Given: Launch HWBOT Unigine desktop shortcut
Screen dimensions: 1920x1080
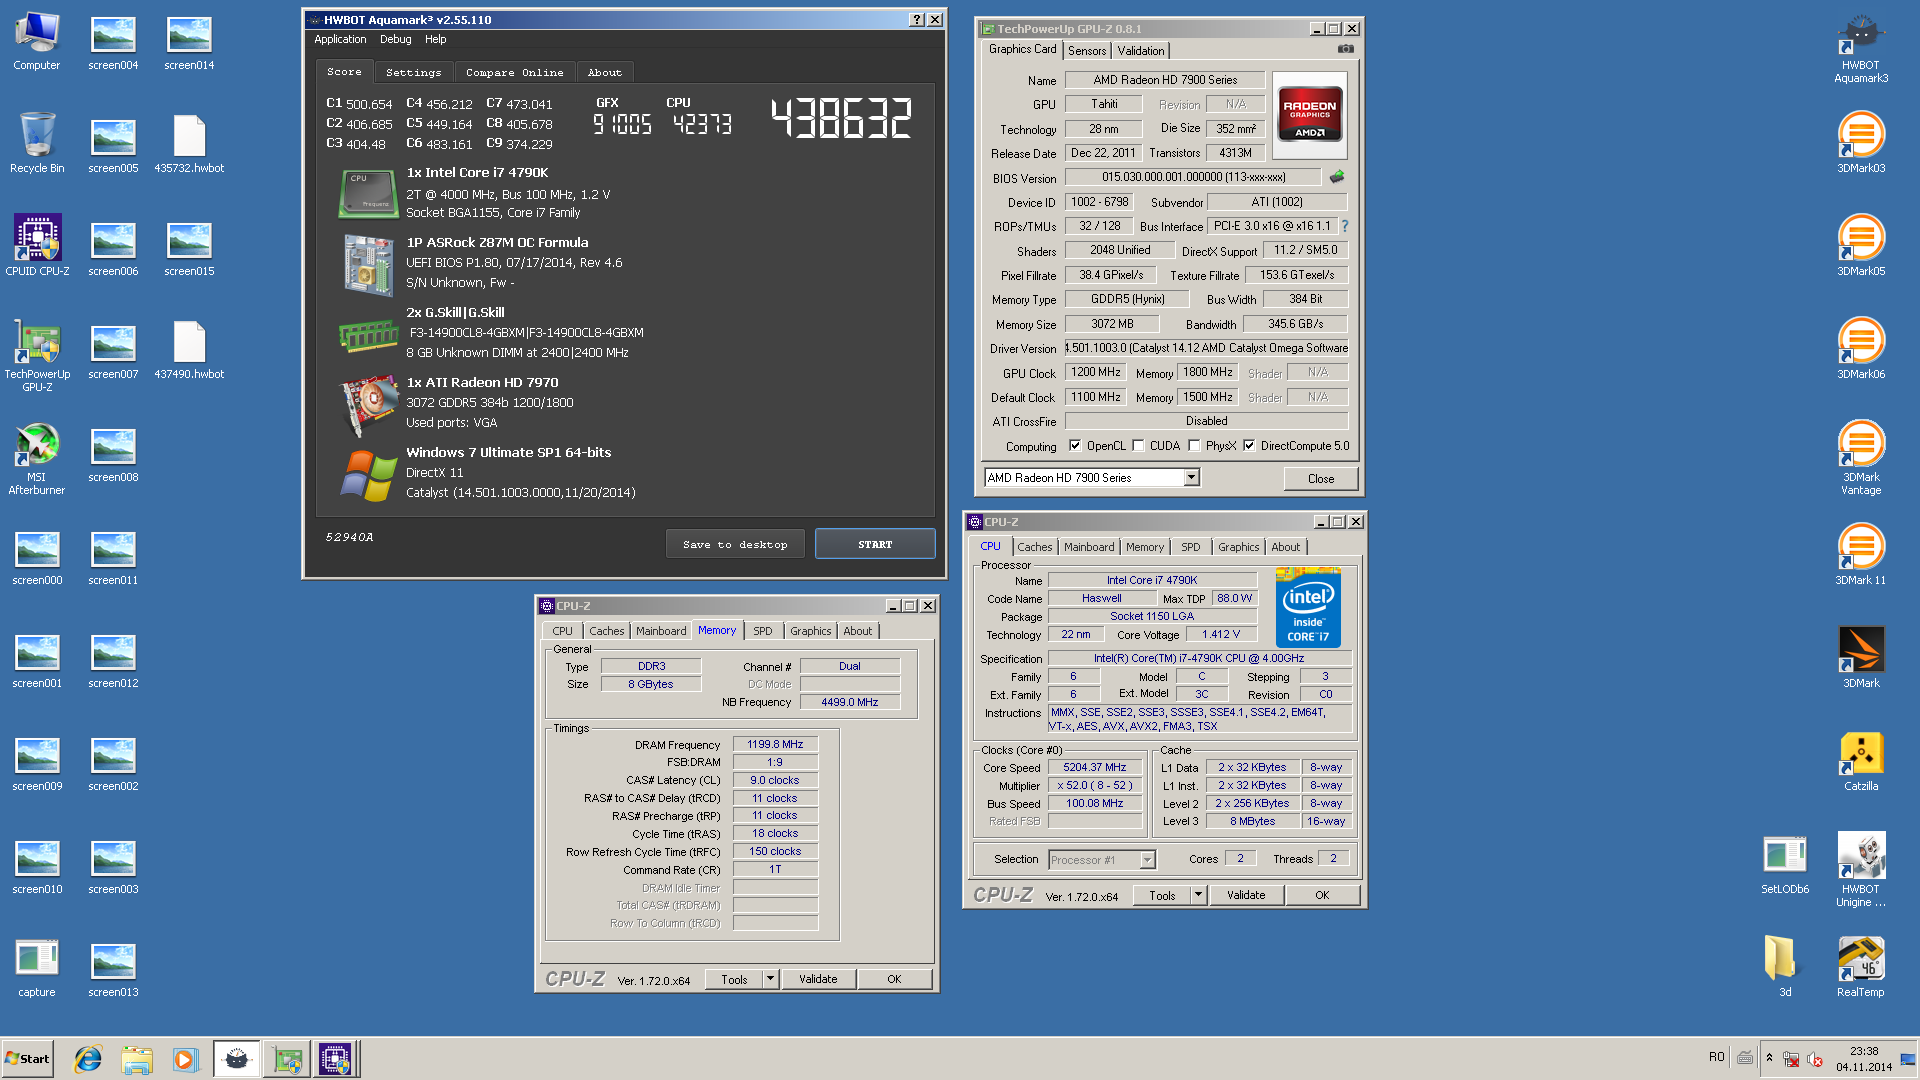Looking at the screenshot, I should point(1861,870).
